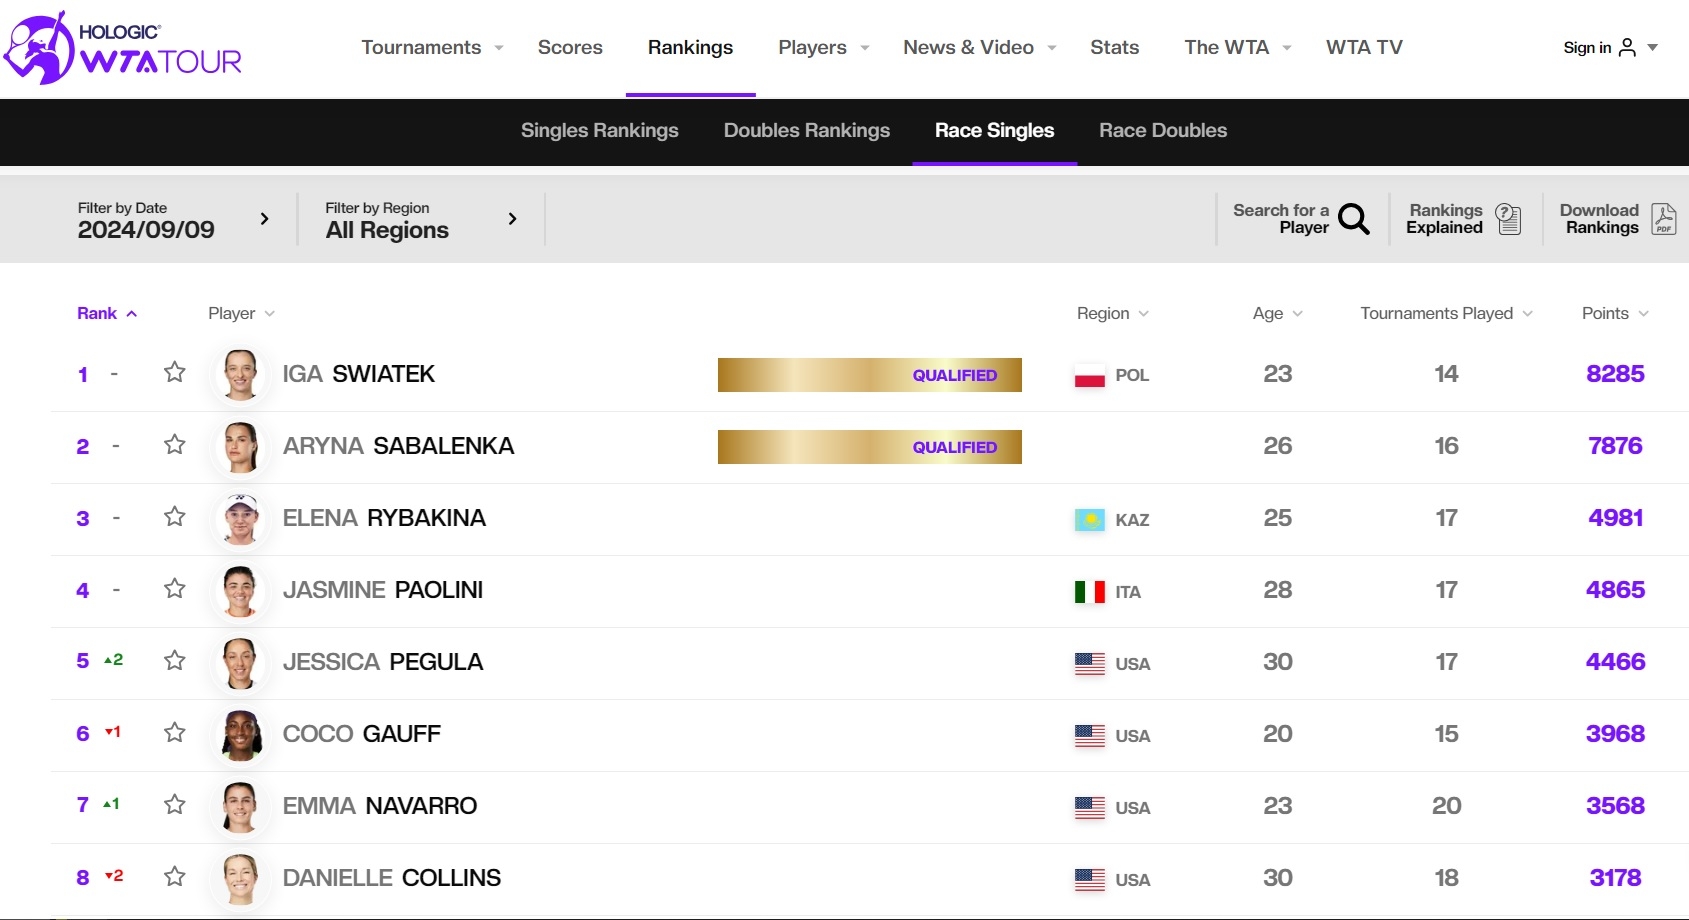Click the Download Rankings PDF icon
Screen dimensions: 1689x920
pos(1663,219)
